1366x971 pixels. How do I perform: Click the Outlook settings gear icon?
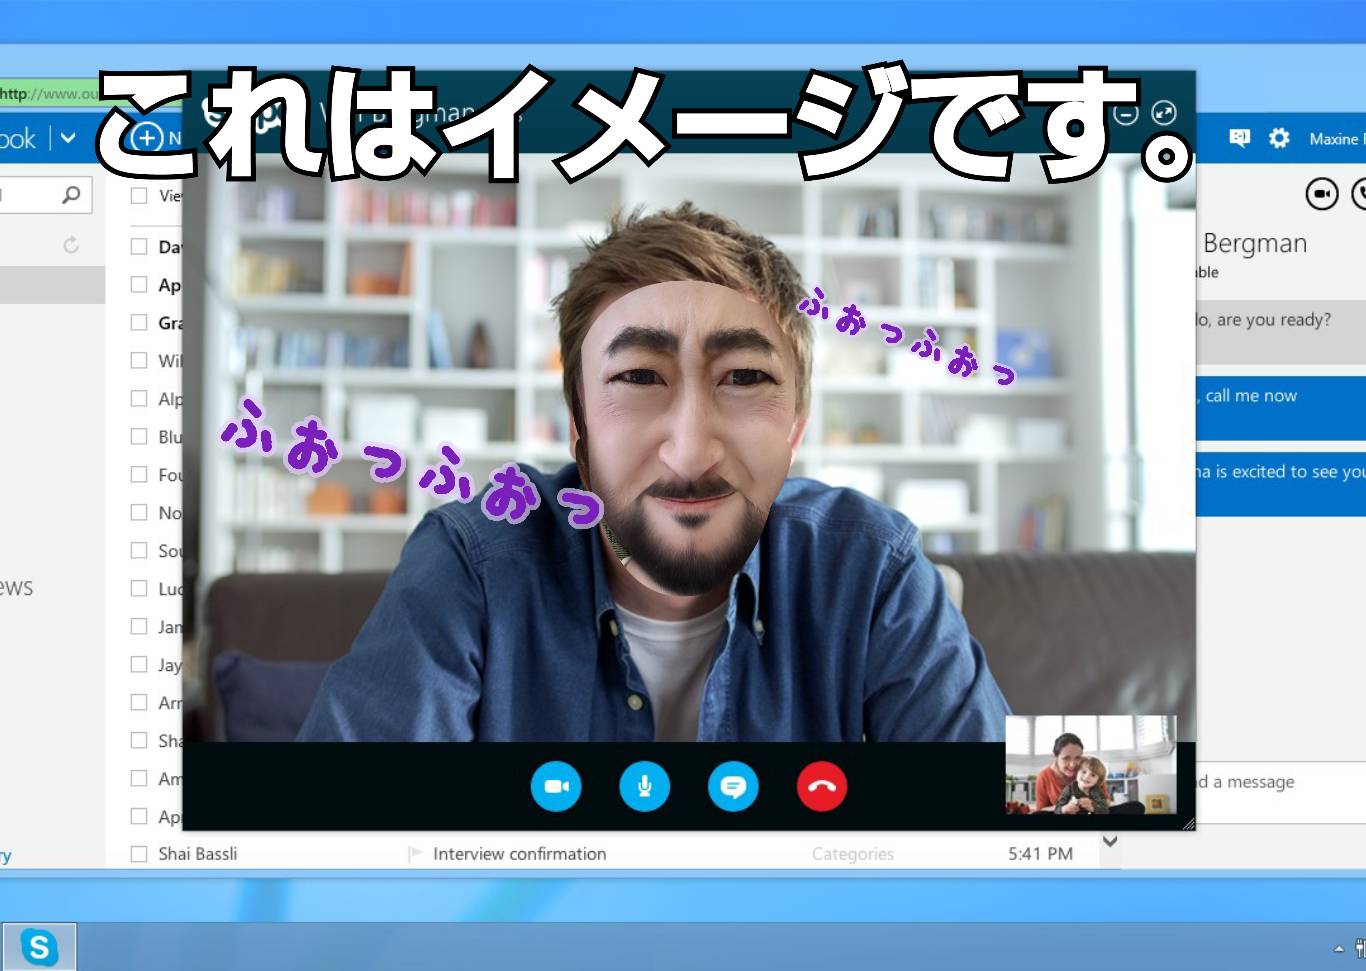1279,138
